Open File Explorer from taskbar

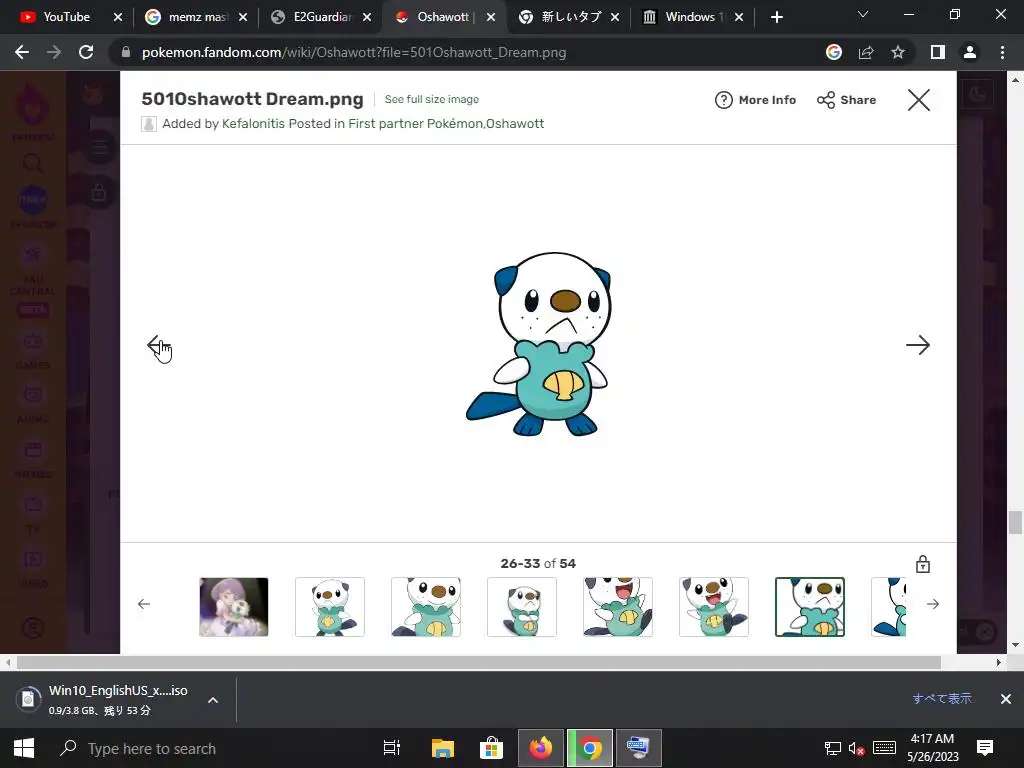click(442, 748)
